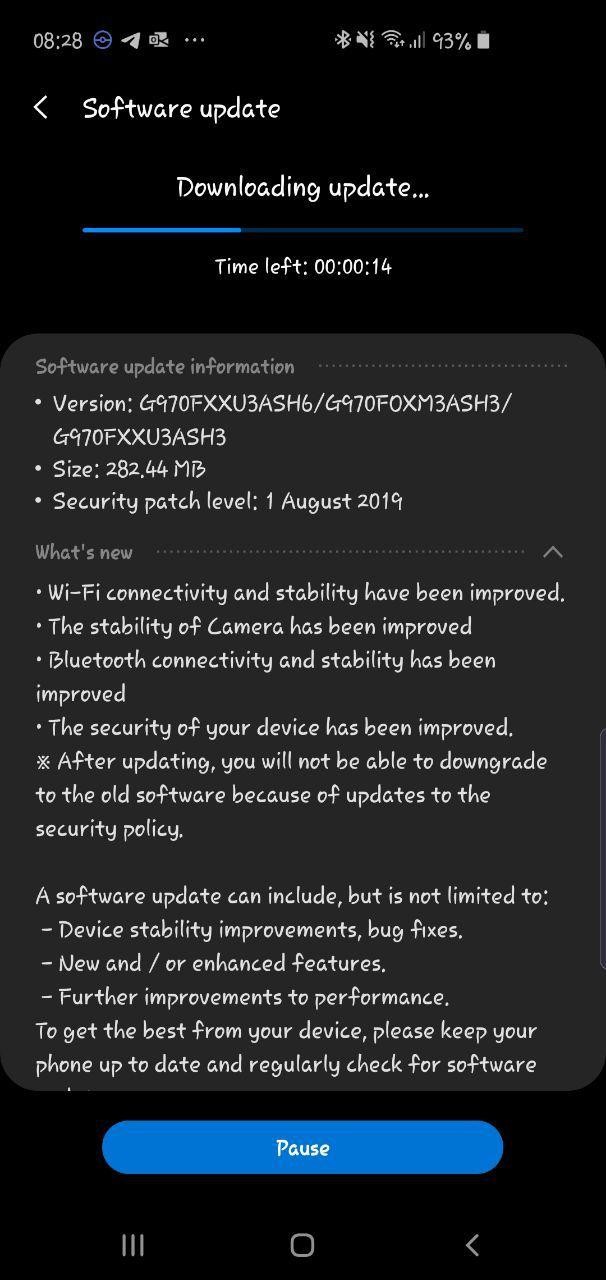Screen dimensions: 606x1280
Task: Tap the back button in the navigation bar
Action: (472, 1244)
